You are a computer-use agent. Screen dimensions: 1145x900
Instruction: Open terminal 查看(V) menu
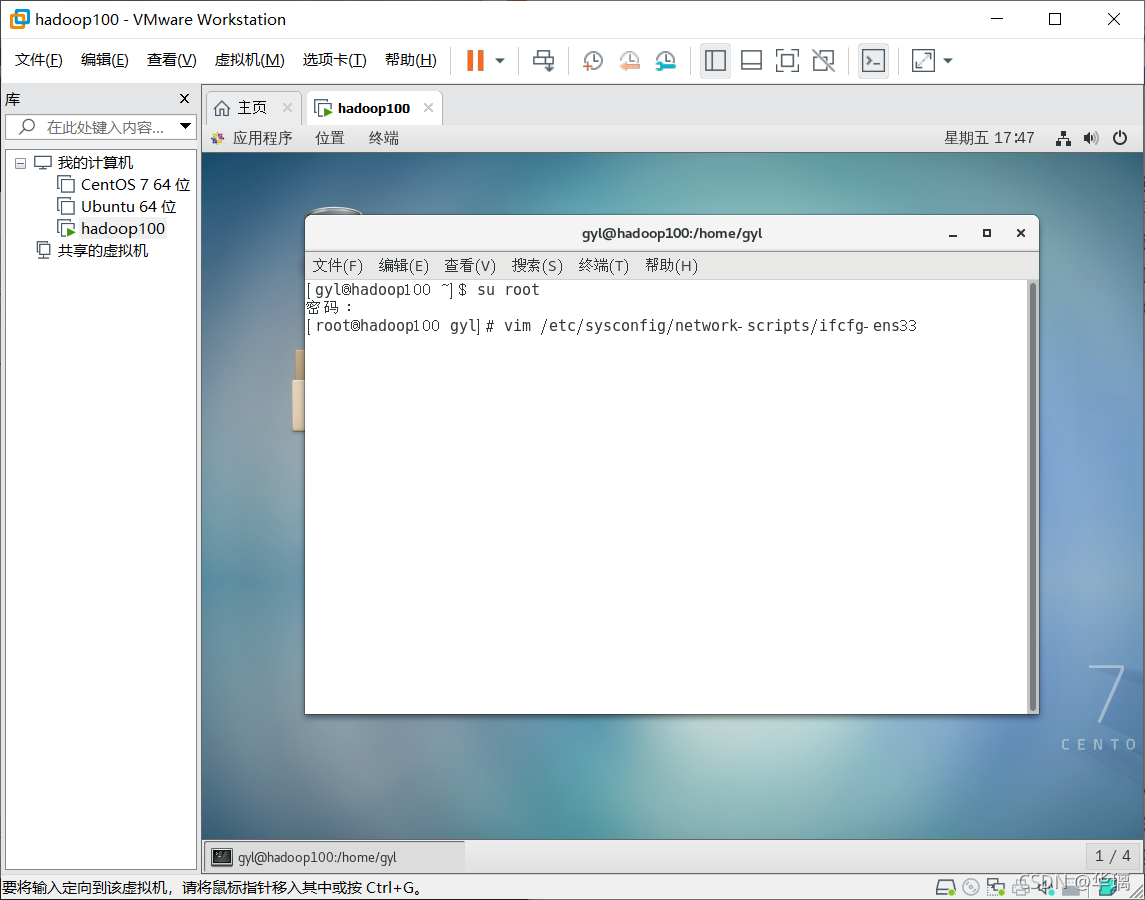tap(470, 265)
